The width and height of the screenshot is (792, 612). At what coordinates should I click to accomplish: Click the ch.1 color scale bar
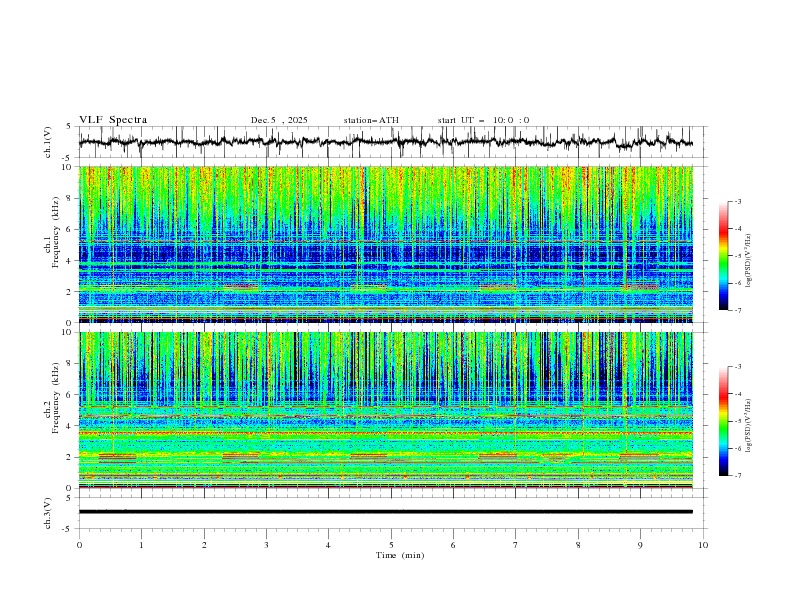click(723, 255)
